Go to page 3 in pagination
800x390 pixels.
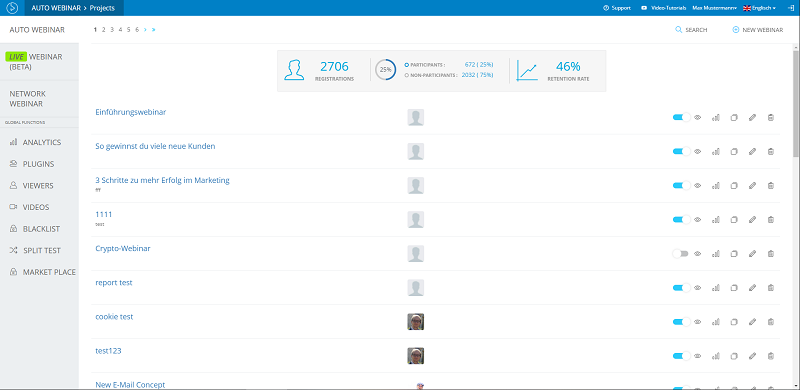[x=112, y=30]
